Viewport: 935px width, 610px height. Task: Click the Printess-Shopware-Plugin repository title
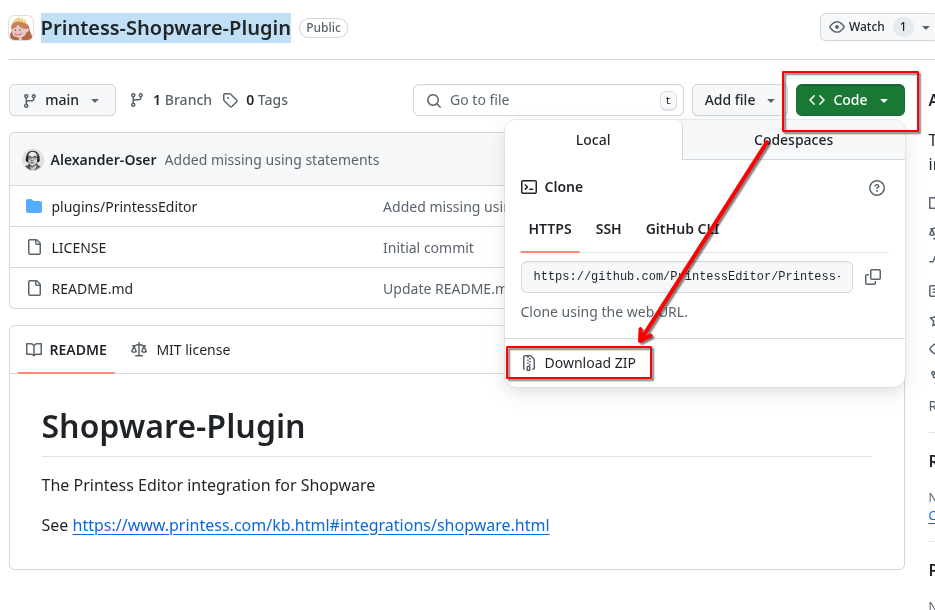166,28
